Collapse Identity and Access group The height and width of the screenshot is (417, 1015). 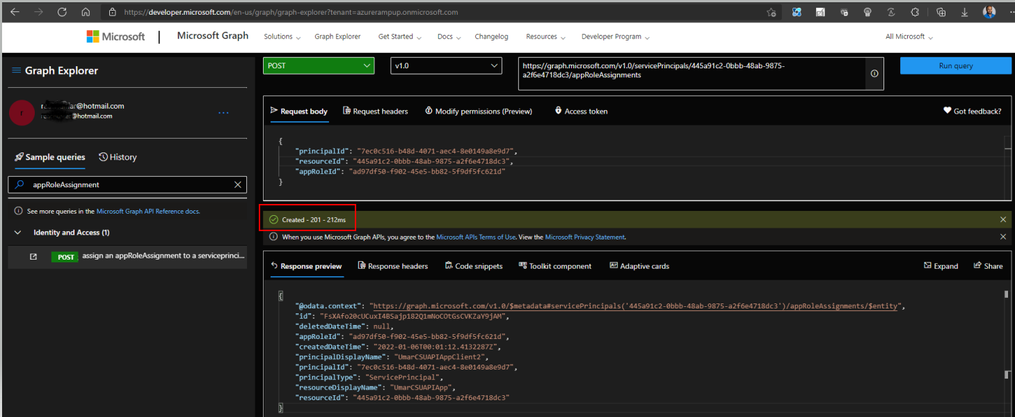tap(17, 232)
